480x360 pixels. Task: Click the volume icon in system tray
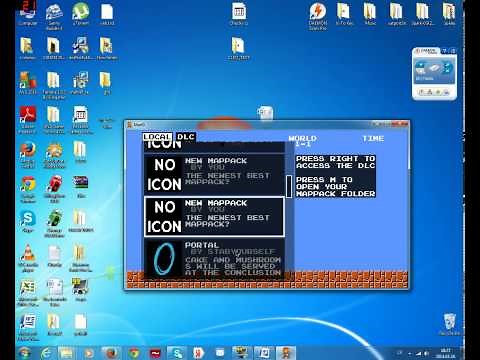427,353
